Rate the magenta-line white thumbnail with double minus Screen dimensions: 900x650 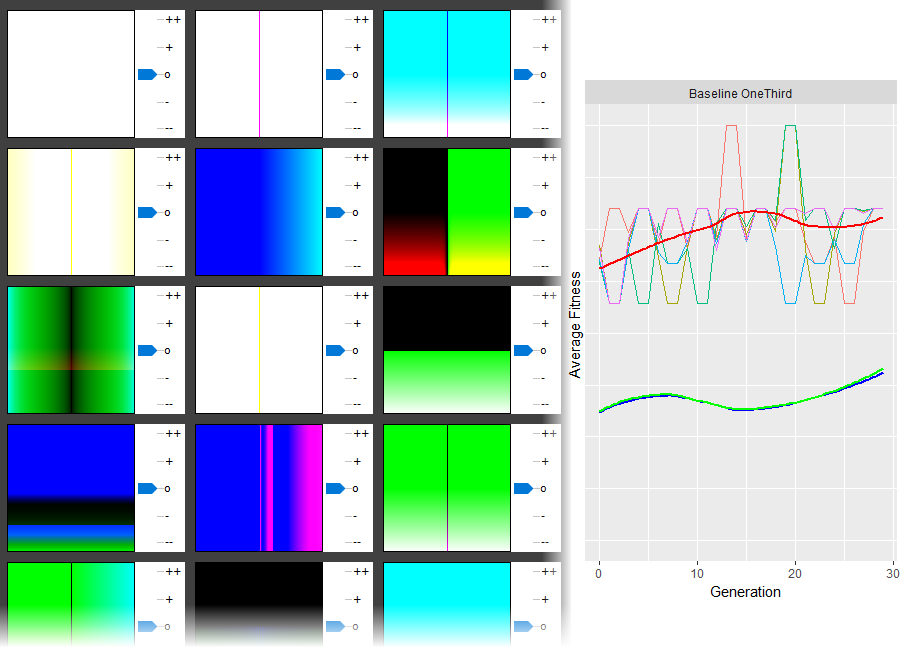[357, 128]
